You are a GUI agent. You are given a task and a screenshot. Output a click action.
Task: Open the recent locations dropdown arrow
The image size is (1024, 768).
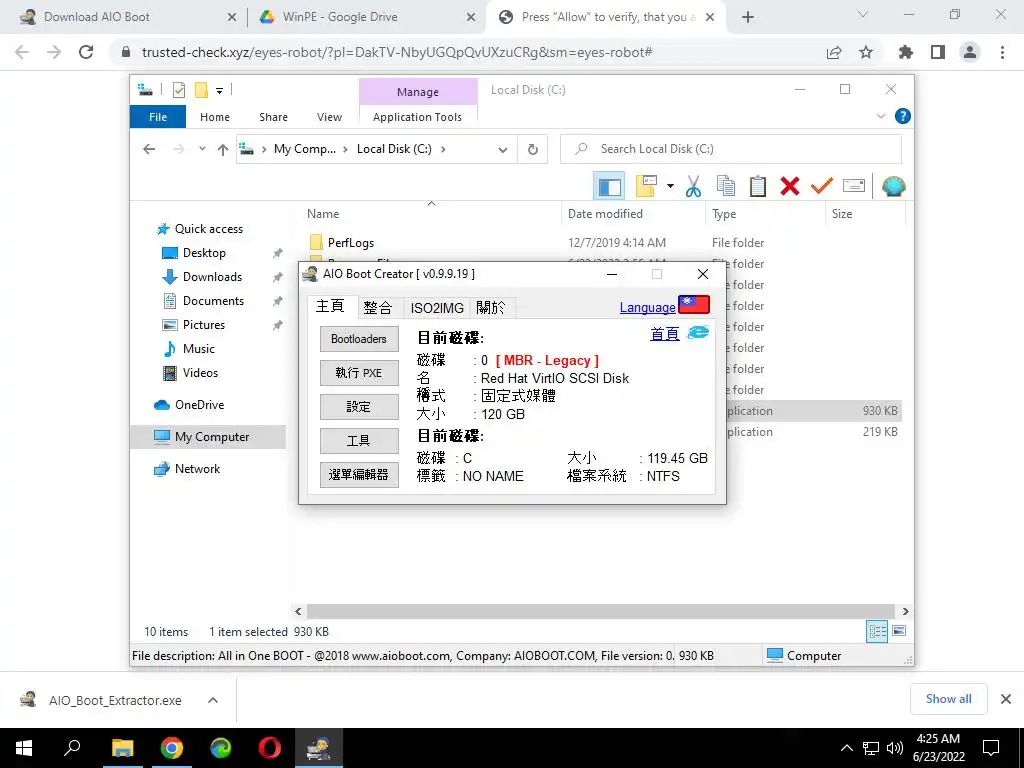point(202,149)
